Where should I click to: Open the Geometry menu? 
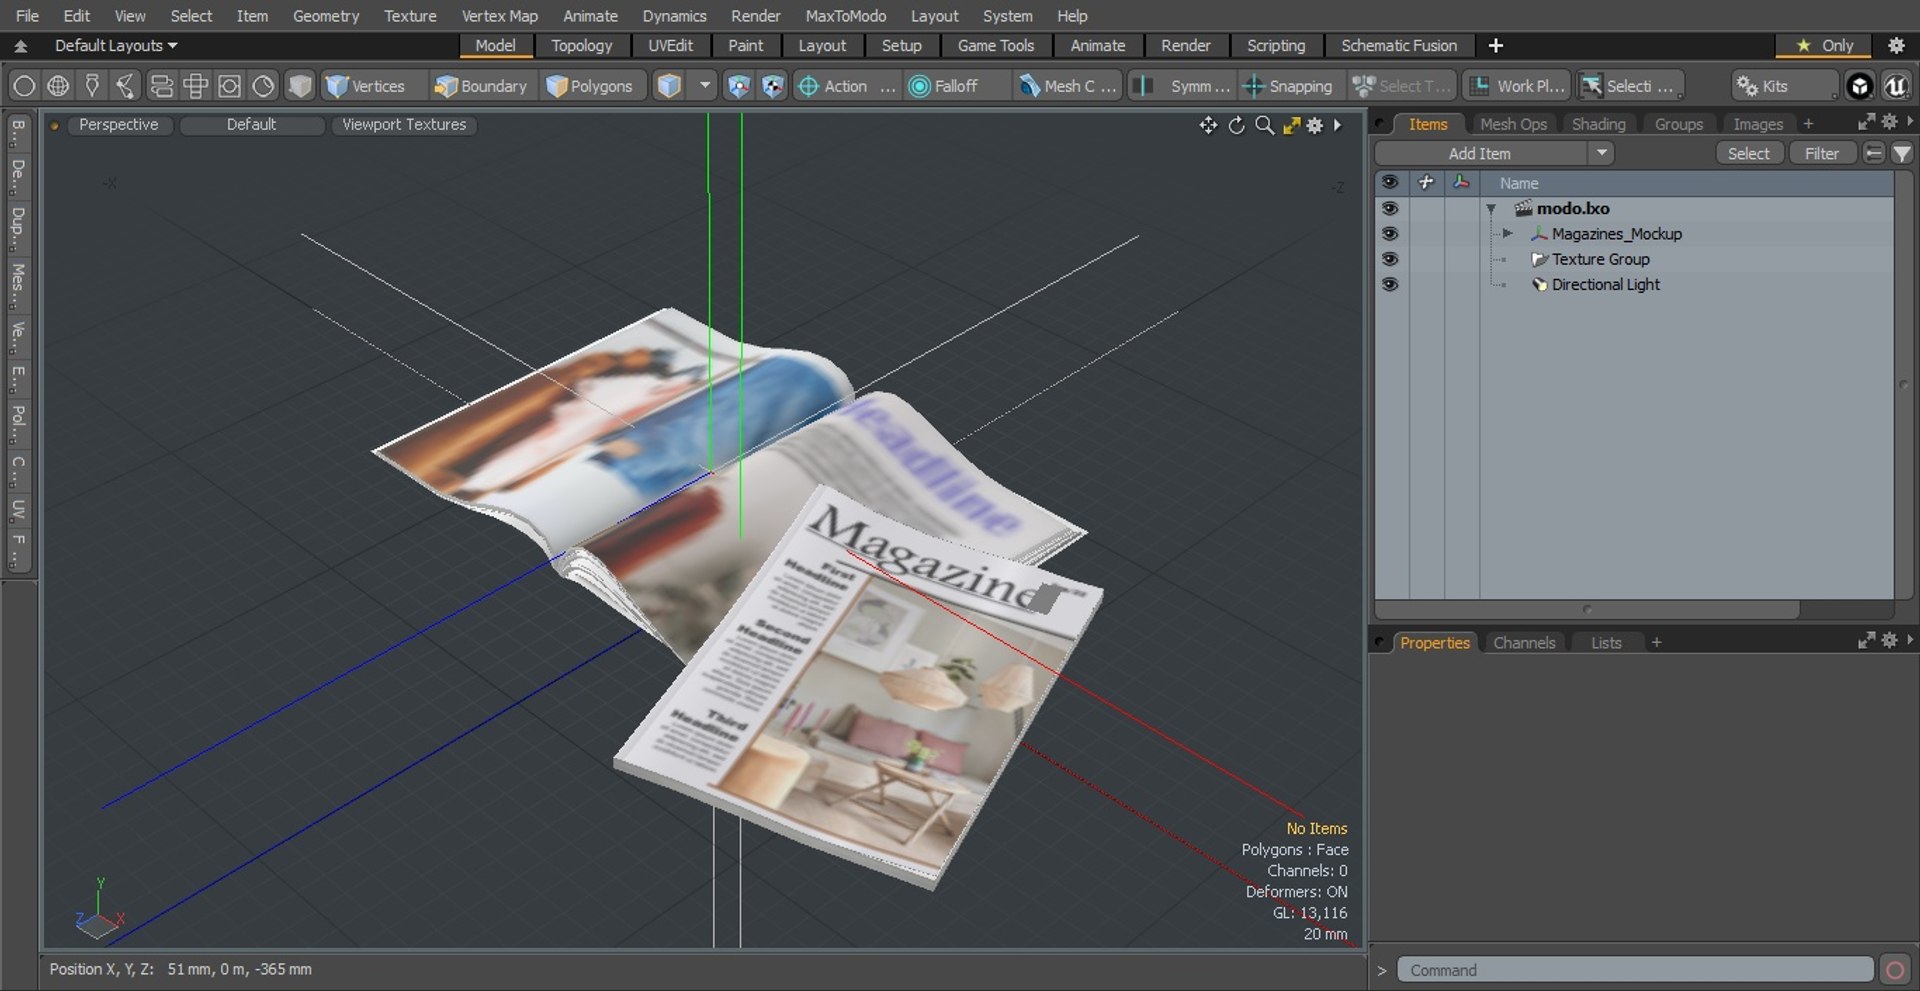325,16
